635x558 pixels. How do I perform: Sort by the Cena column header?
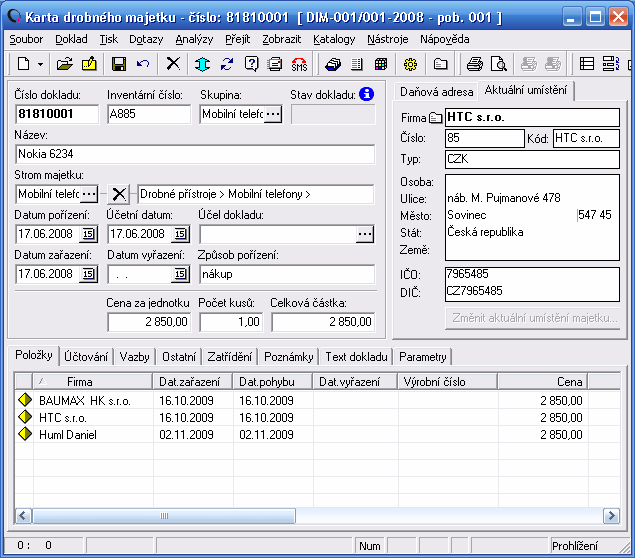543,381
